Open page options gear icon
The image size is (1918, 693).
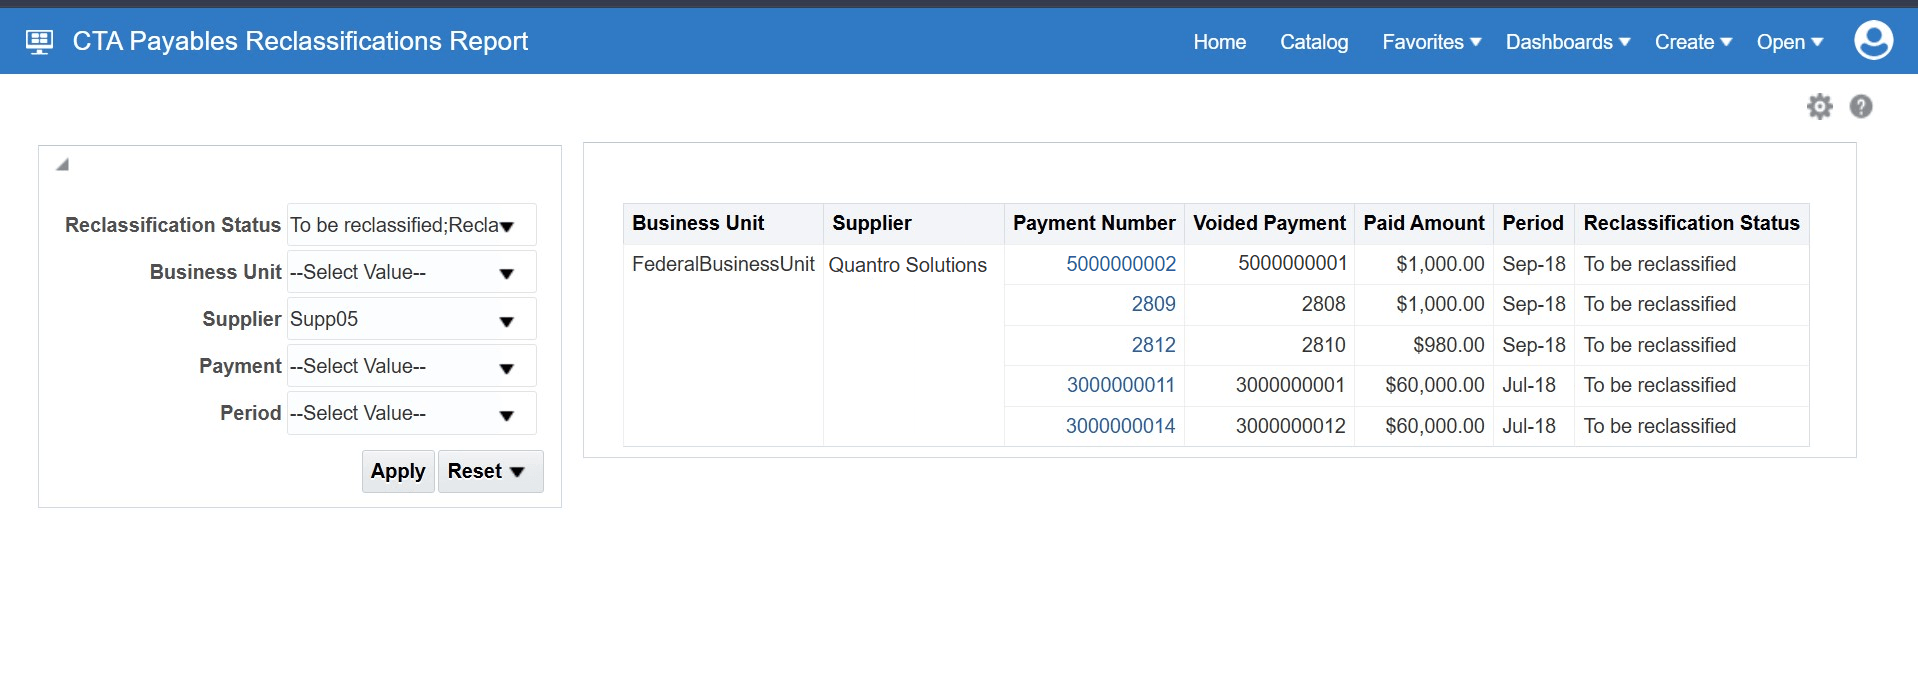(1820, 106)
